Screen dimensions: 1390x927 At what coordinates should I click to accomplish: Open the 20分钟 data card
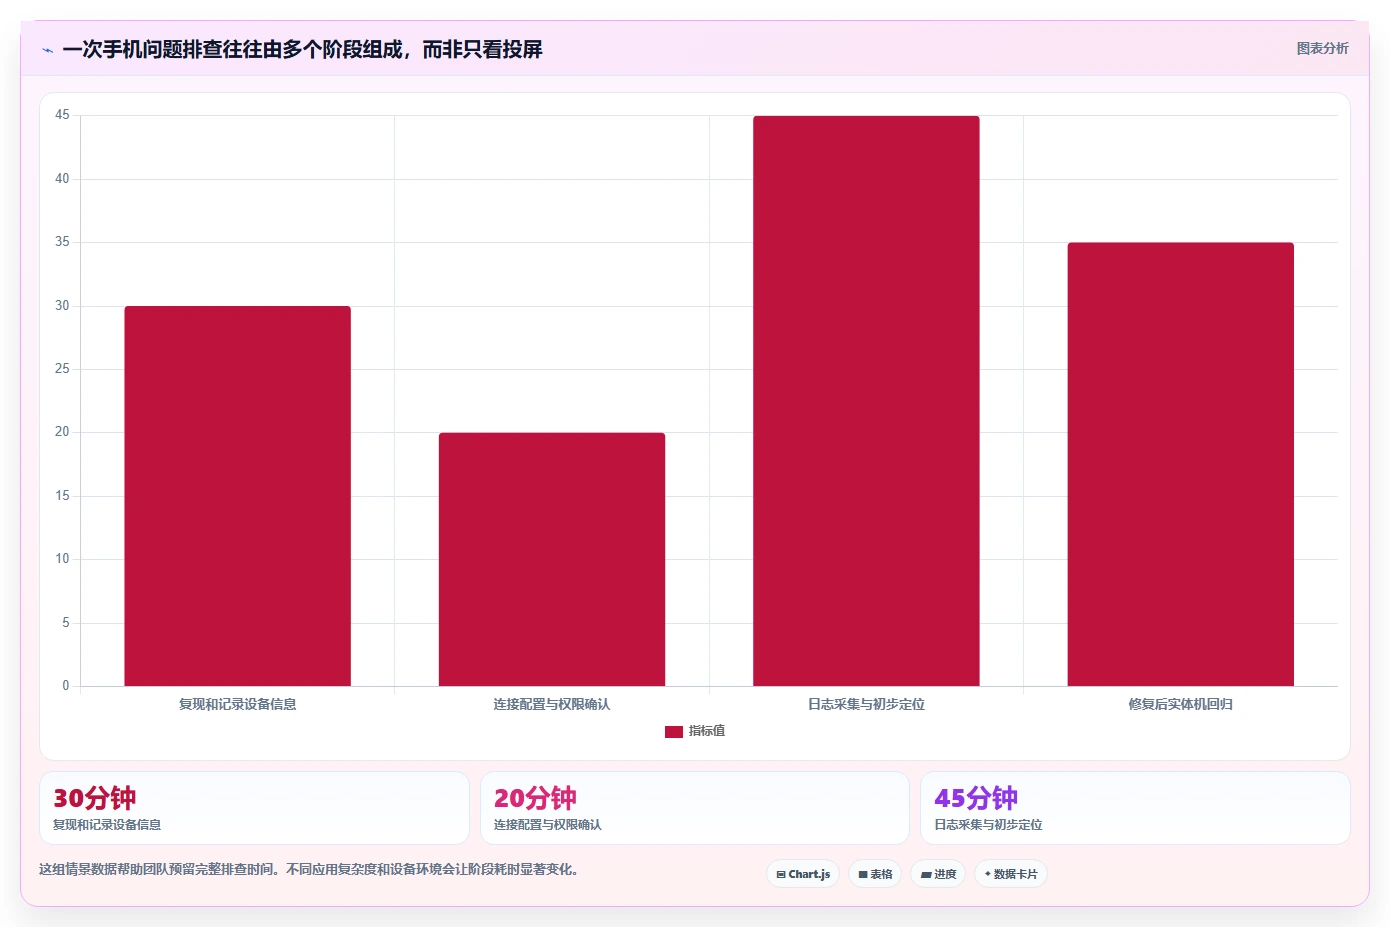tap(695, 808)
